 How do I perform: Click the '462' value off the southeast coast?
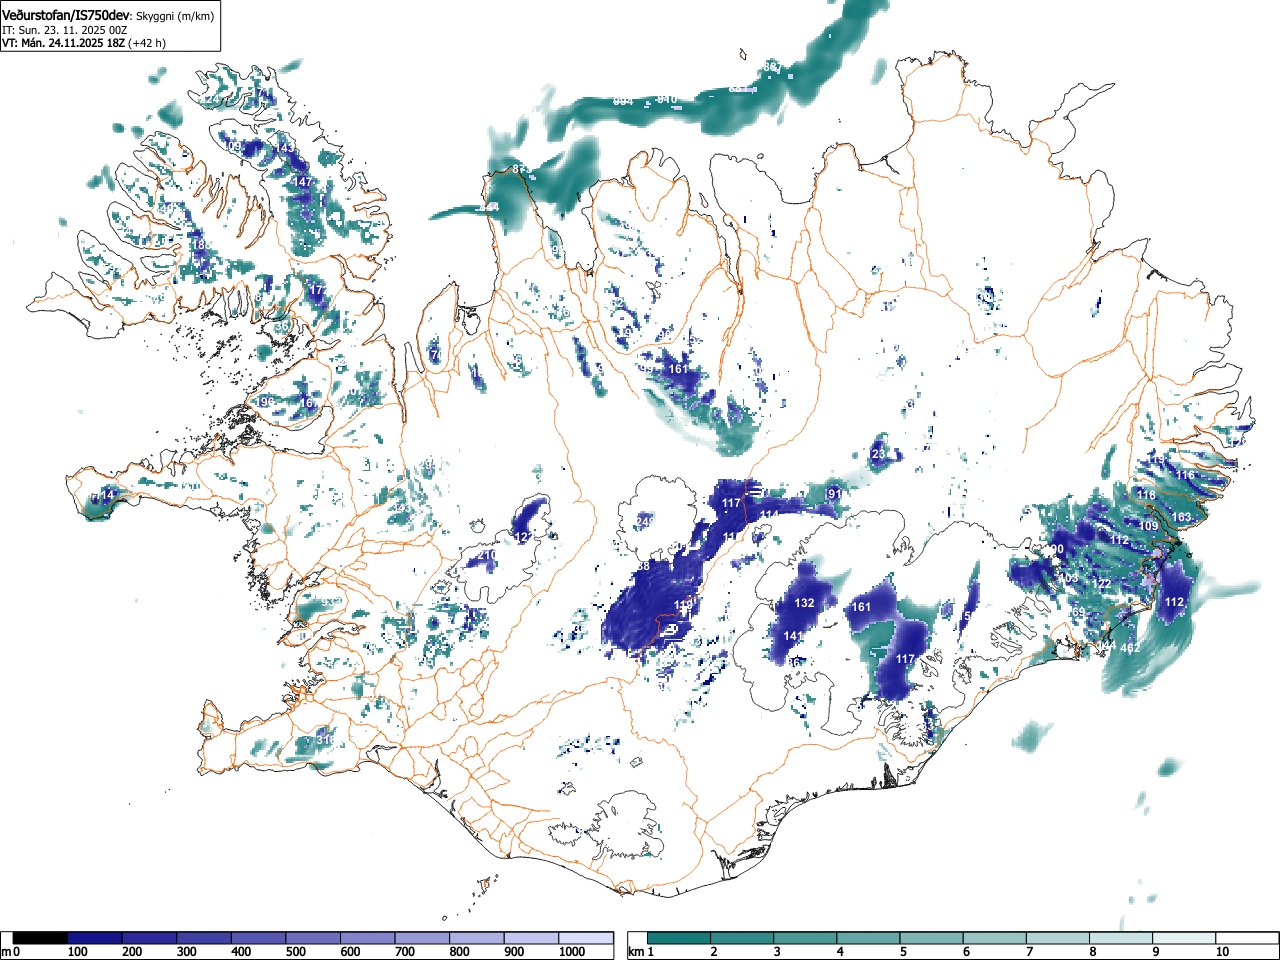coord(1130,649)
